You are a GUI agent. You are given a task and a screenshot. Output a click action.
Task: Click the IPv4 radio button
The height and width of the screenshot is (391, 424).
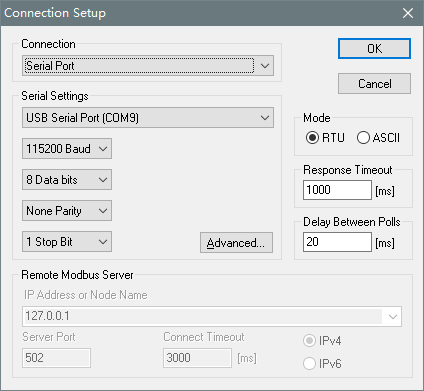pyautogui.click(x=309, y=341)
